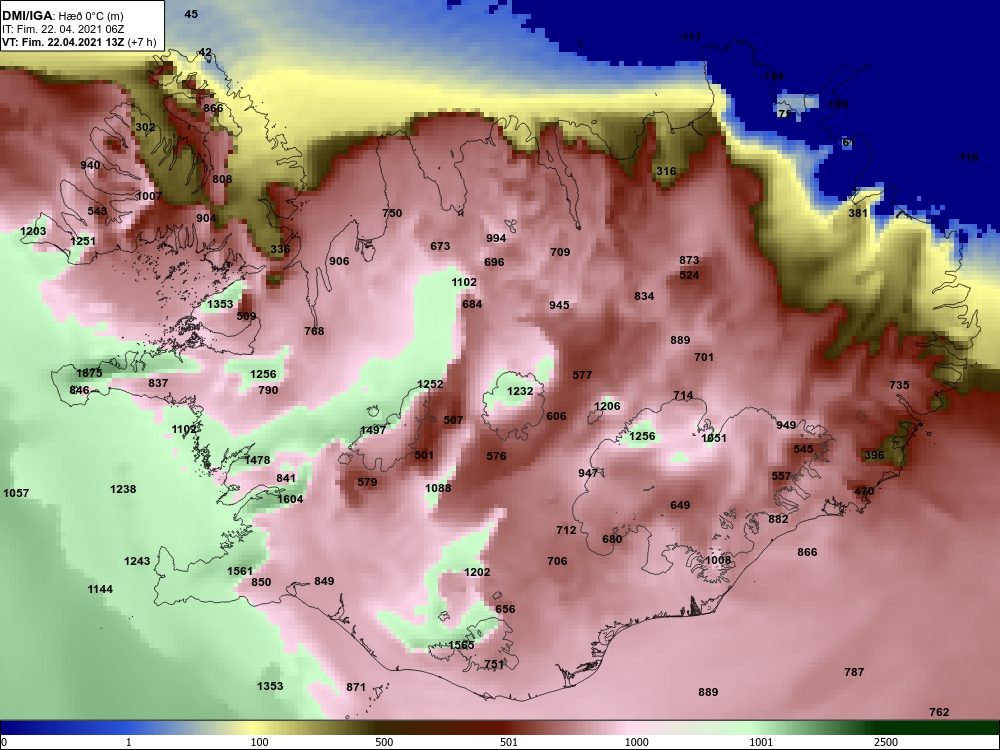Click the -189 map value
This screenshot has height=750, width=1000.
836,104
